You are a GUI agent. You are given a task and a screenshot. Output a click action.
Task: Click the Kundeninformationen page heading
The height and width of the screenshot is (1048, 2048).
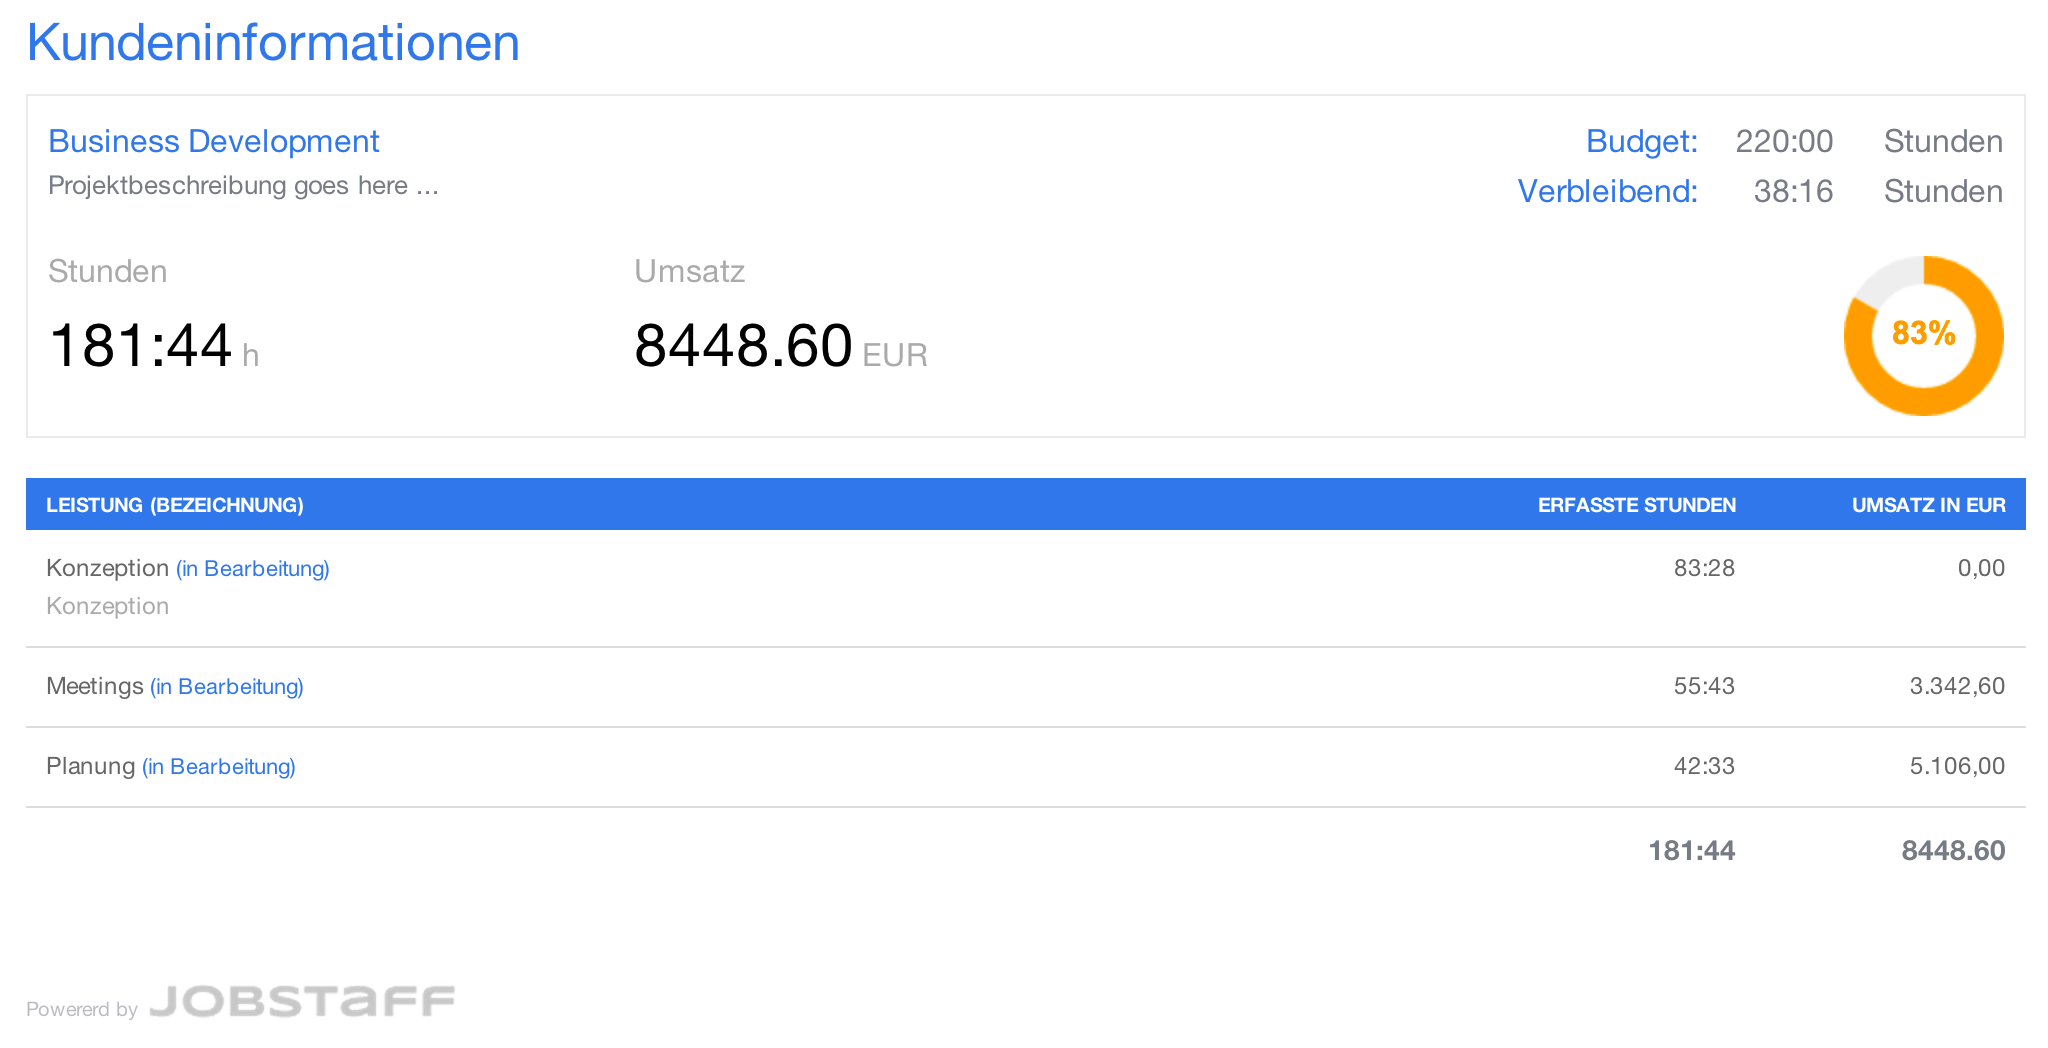(273, 43)
